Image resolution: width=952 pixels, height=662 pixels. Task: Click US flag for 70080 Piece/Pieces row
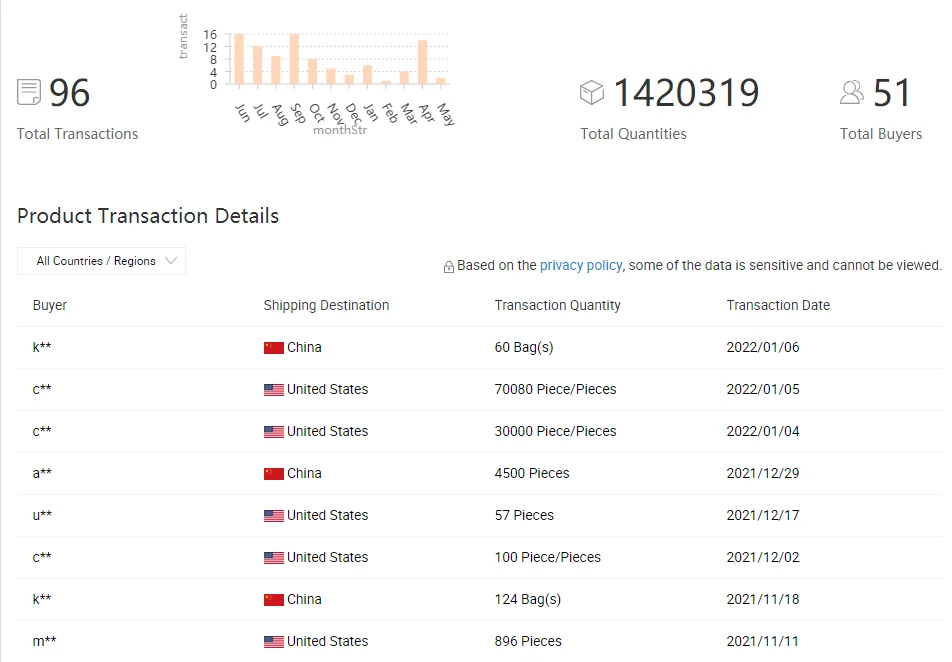click(274, 390)
